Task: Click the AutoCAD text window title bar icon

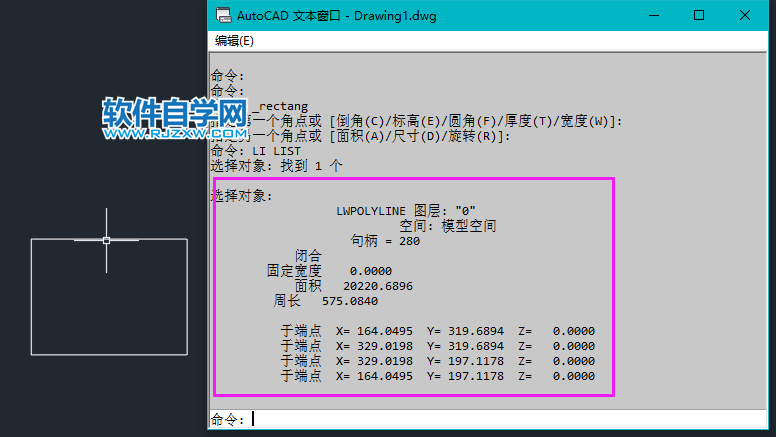Action: (224, 15)
